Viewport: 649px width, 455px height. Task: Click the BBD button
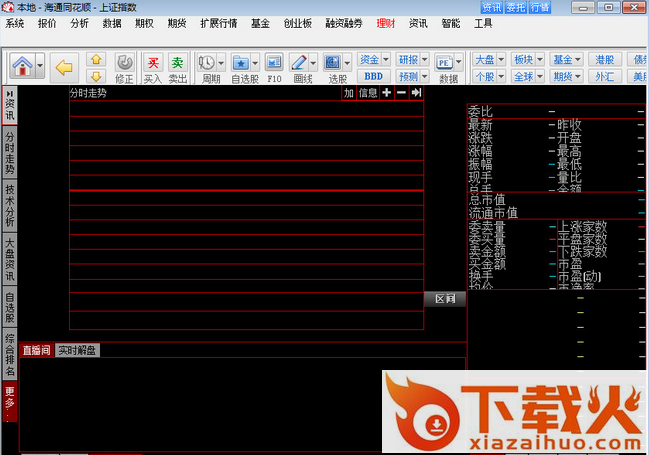[x=373, y=76]
